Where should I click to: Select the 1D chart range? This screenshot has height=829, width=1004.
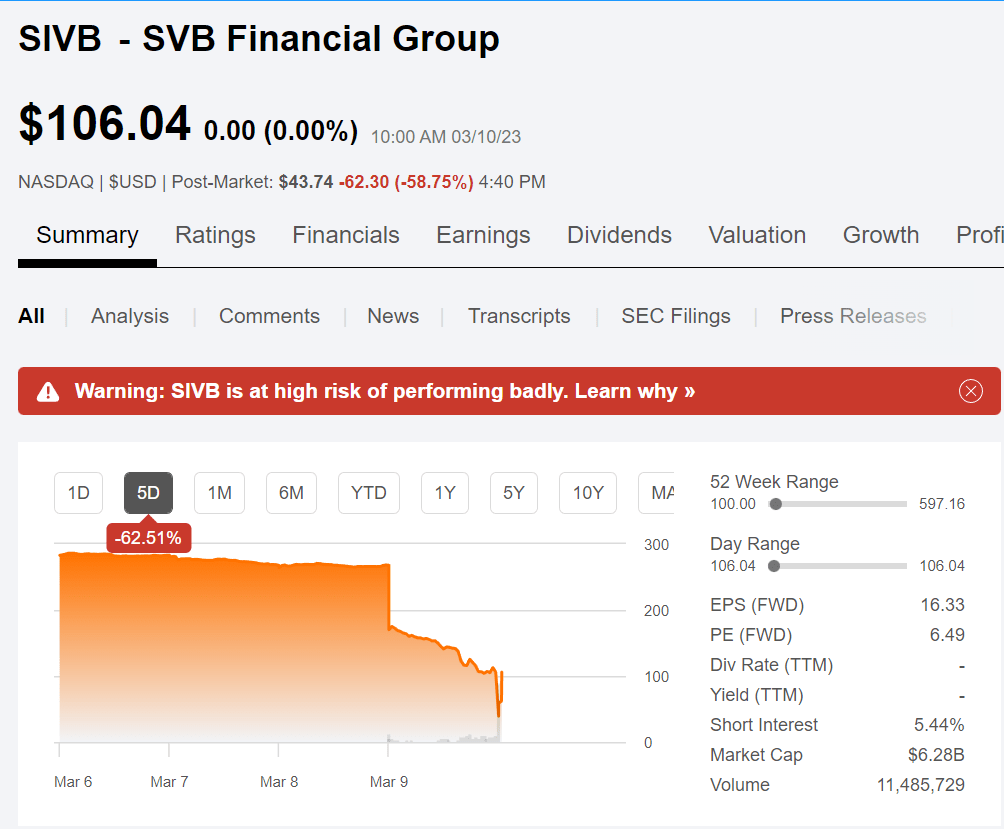coord(78,493)
